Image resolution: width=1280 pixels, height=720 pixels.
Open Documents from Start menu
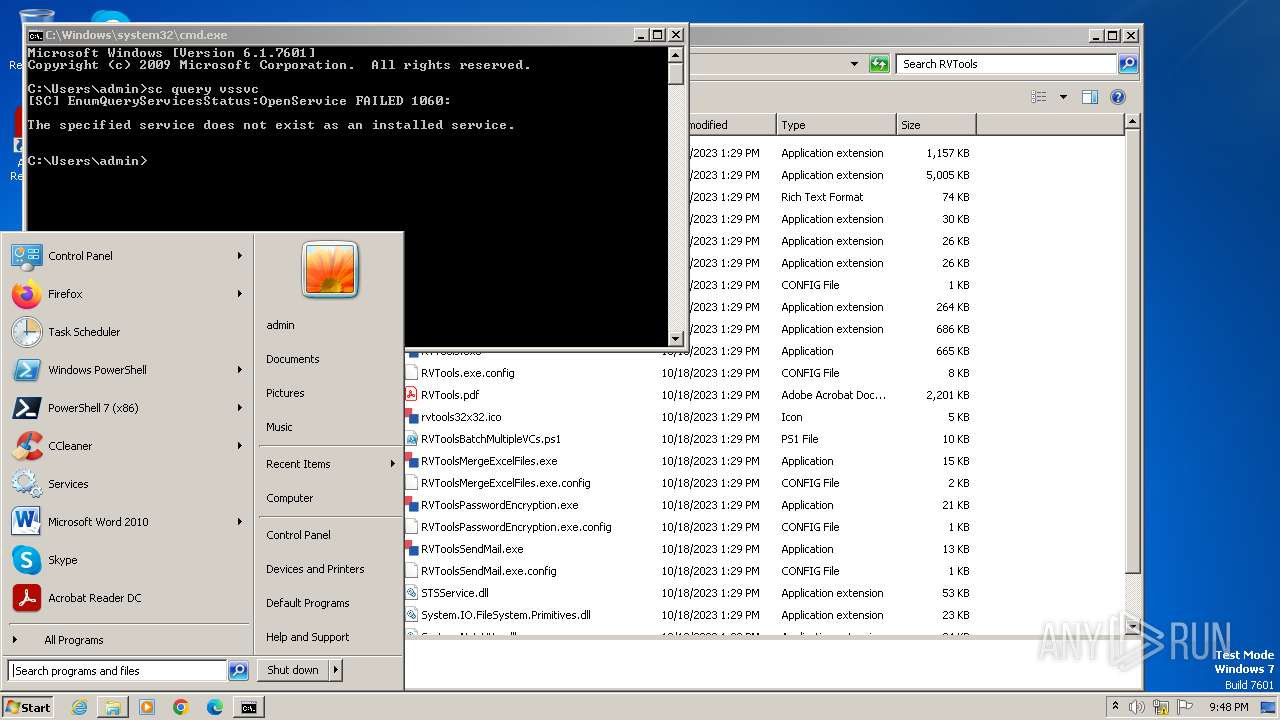tap(293, 359)
